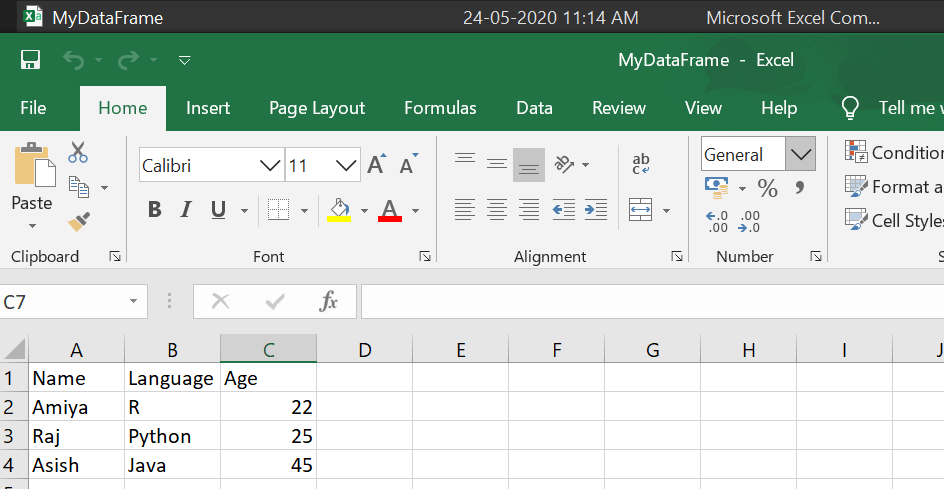The height and width of the screenshot is (489, 944).
Task: Apply Percent Style formatting
Action: tap(767, 188)
